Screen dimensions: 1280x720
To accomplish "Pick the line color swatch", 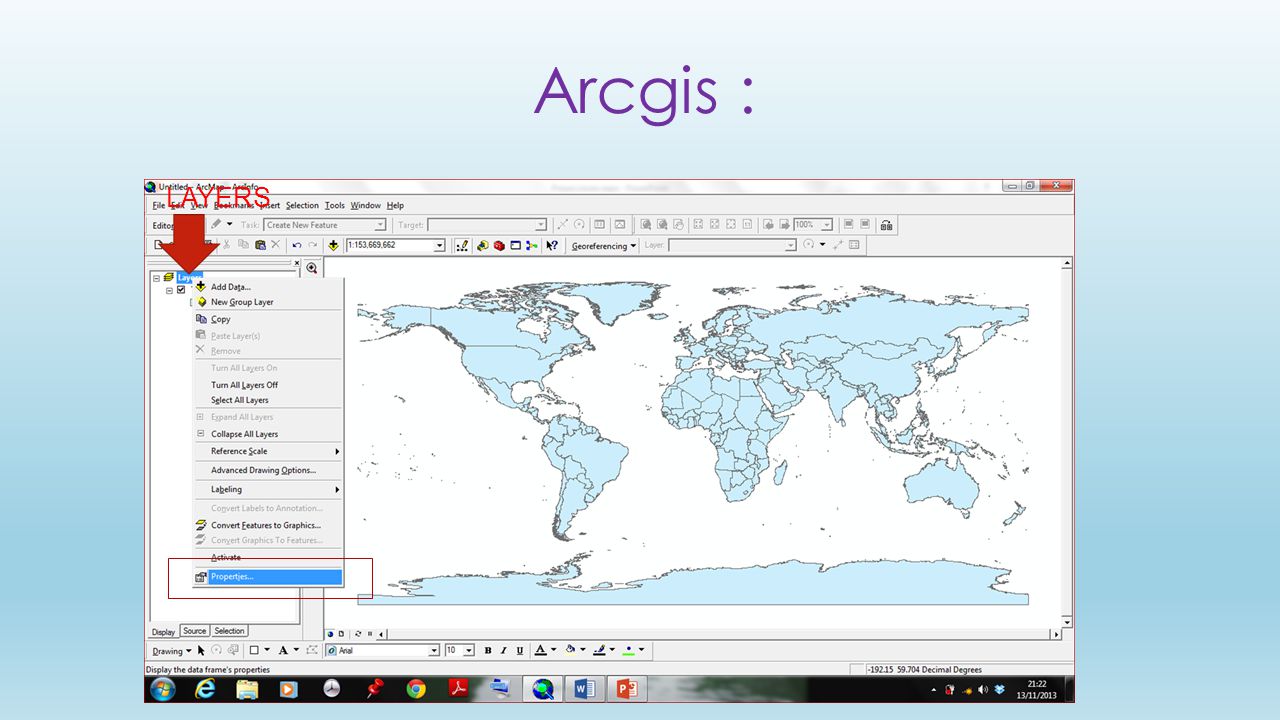I will (x=600, y=650).
